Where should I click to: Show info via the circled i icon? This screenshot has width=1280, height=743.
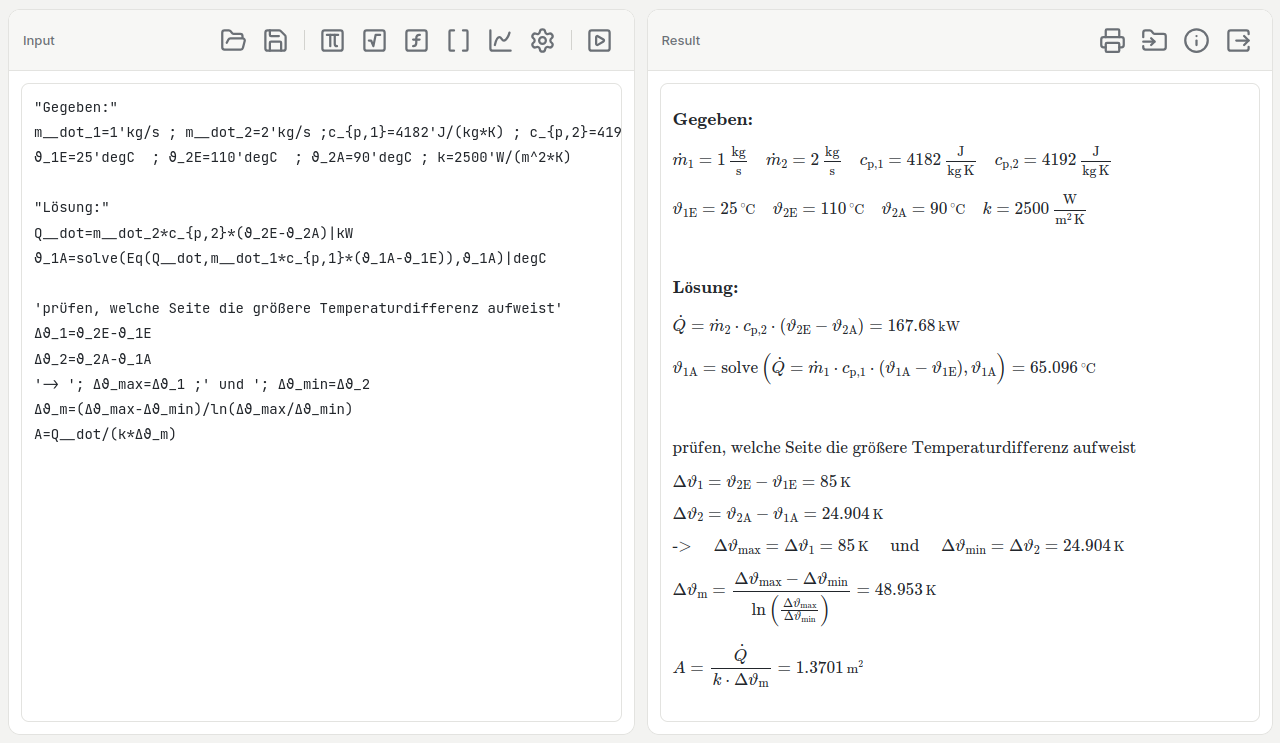[x=1196, y=40]
